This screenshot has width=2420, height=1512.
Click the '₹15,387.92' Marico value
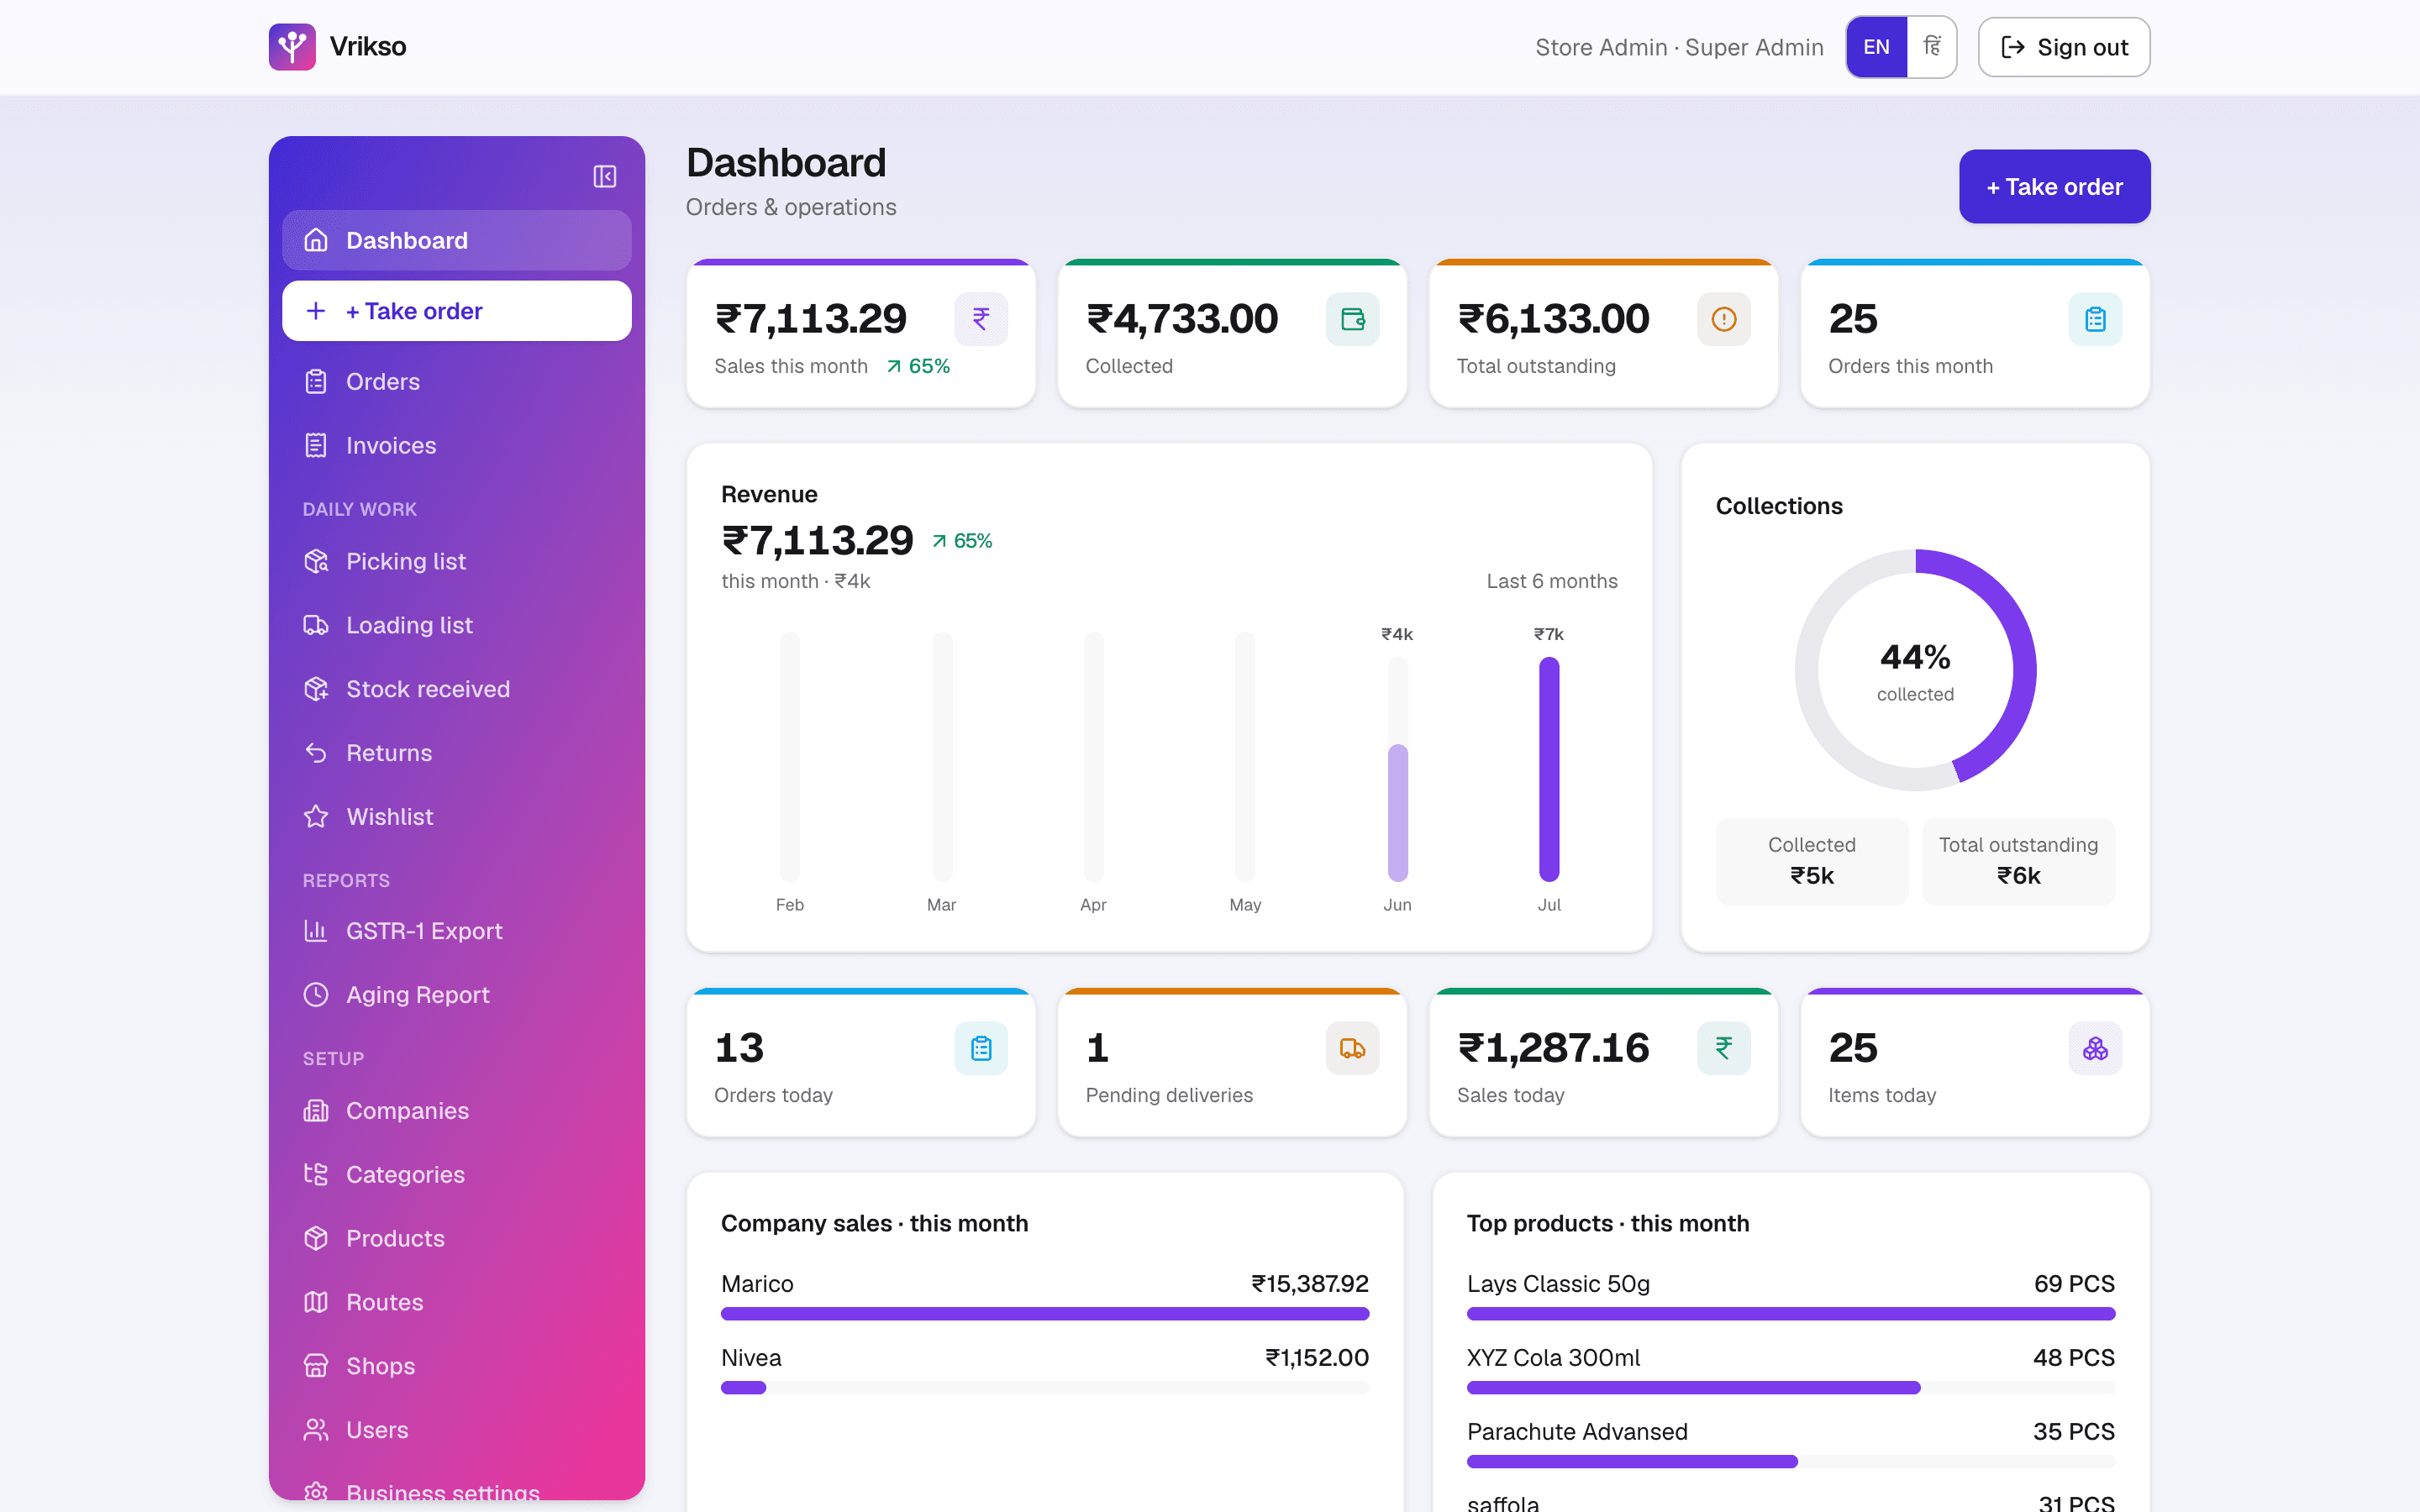point(1310,1283)
